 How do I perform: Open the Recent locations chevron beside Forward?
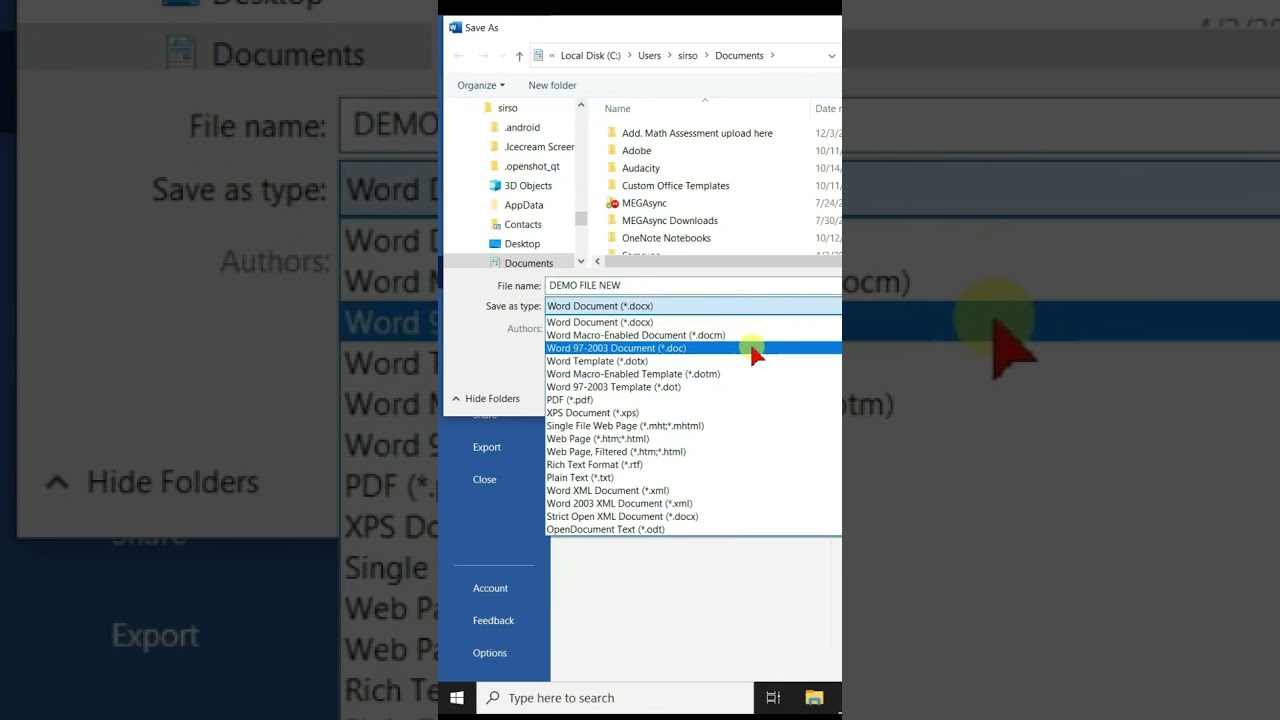coord(501,56)
